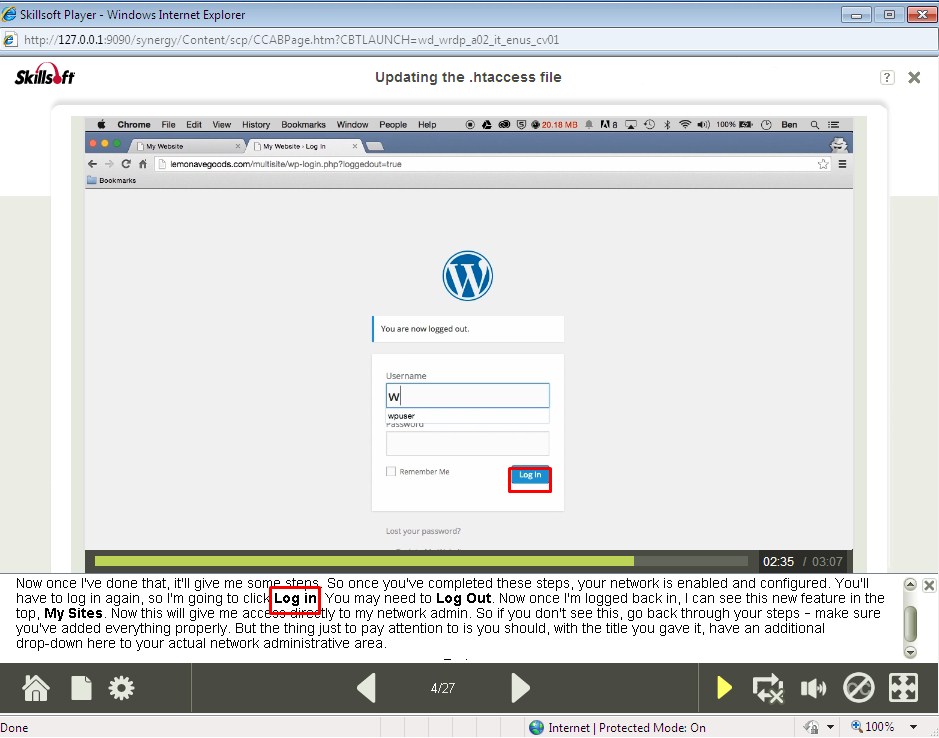Bookmark page with the star icon
The height and width of the screenshot is (738, 939).
point(823,164)
